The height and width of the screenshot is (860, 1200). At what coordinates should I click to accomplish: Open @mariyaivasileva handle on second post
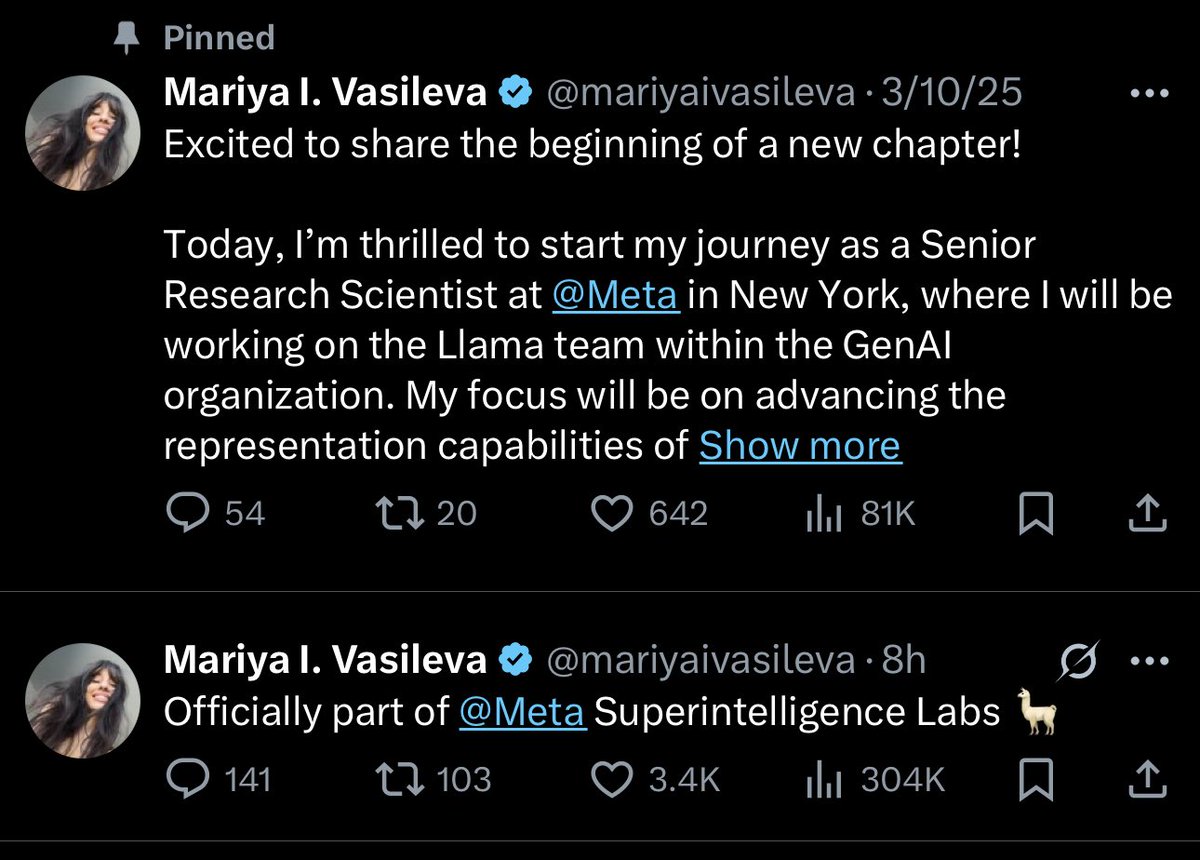699,660
